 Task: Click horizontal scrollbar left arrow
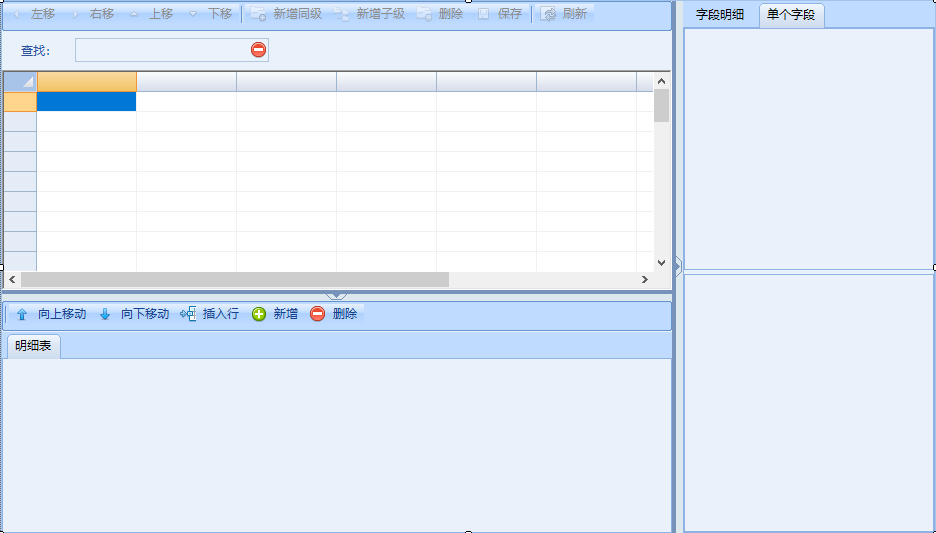12,279
